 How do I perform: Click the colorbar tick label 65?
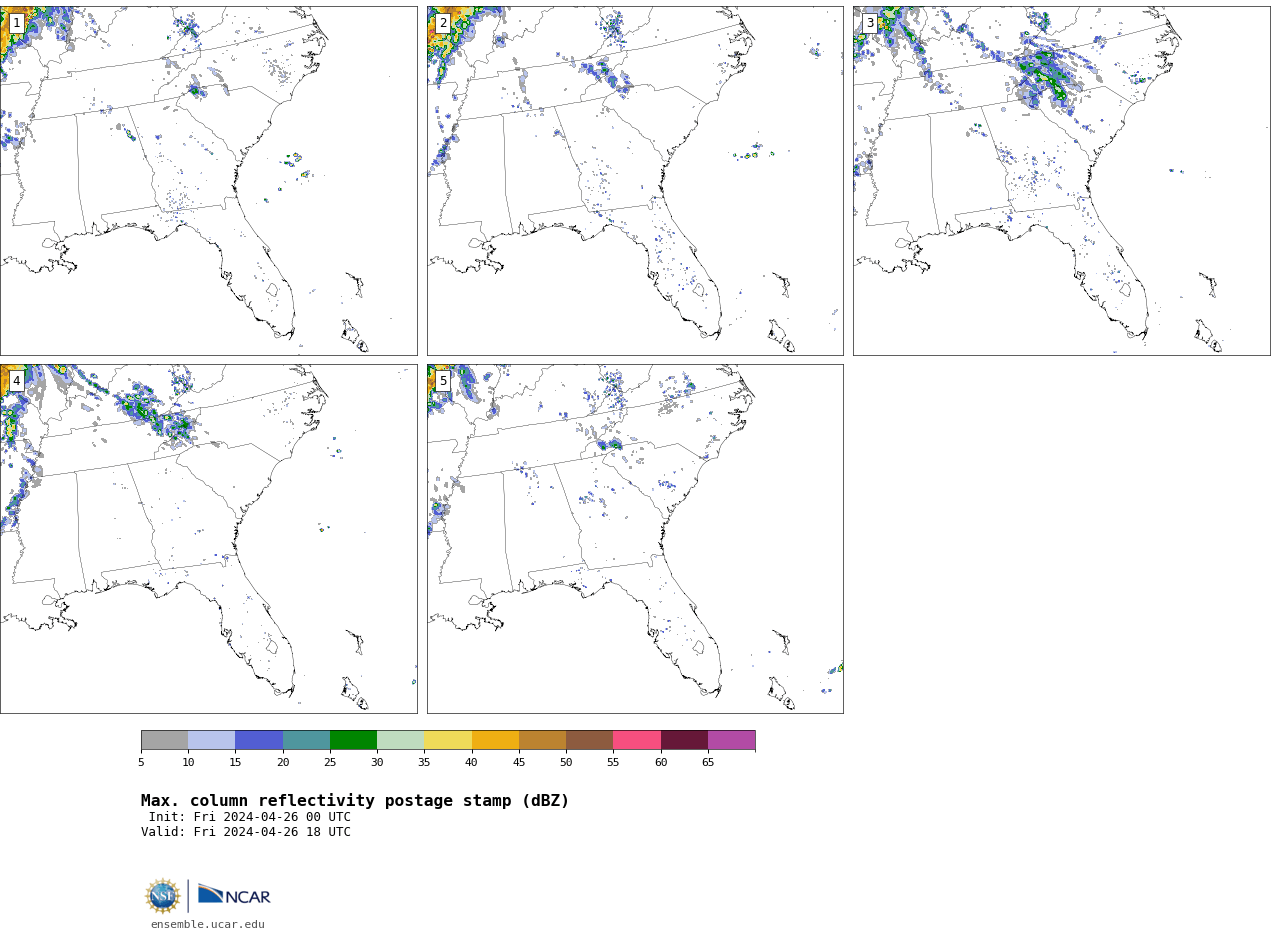point(708,763)
